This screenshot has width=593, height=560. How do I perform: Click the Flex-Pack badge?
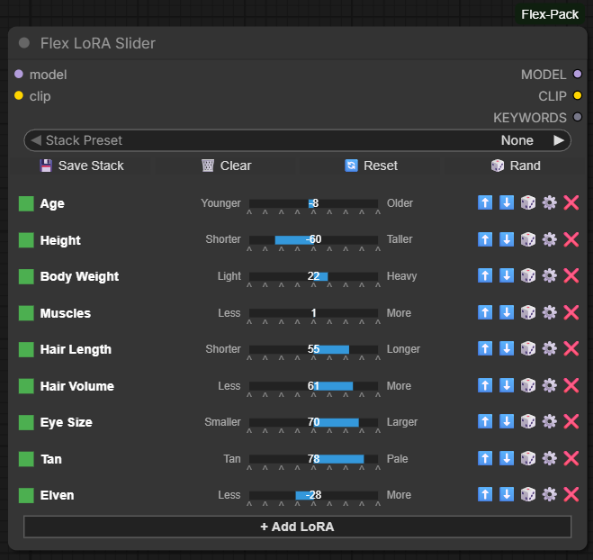[550, 14]
